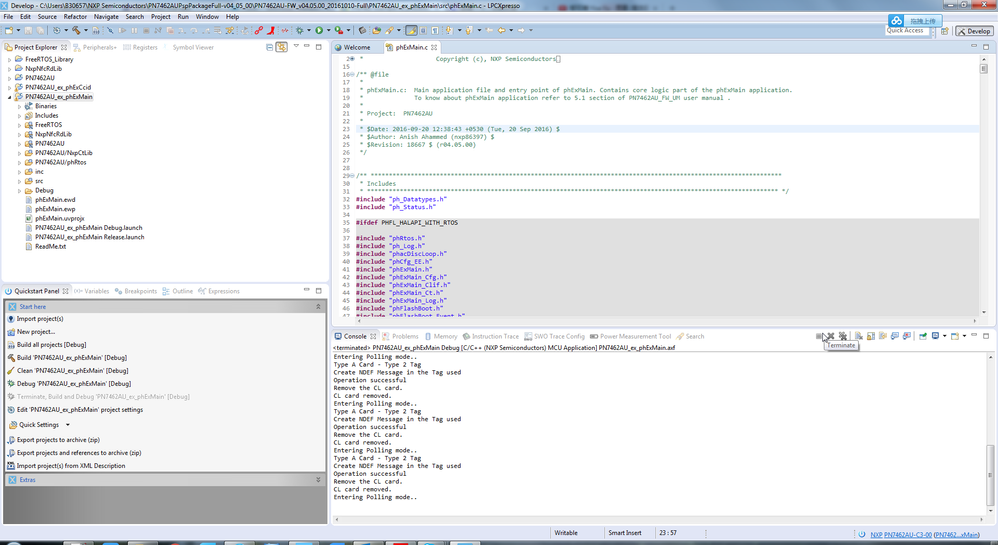Open the Window menu
The image size is (998, 545).
(207, 17)
